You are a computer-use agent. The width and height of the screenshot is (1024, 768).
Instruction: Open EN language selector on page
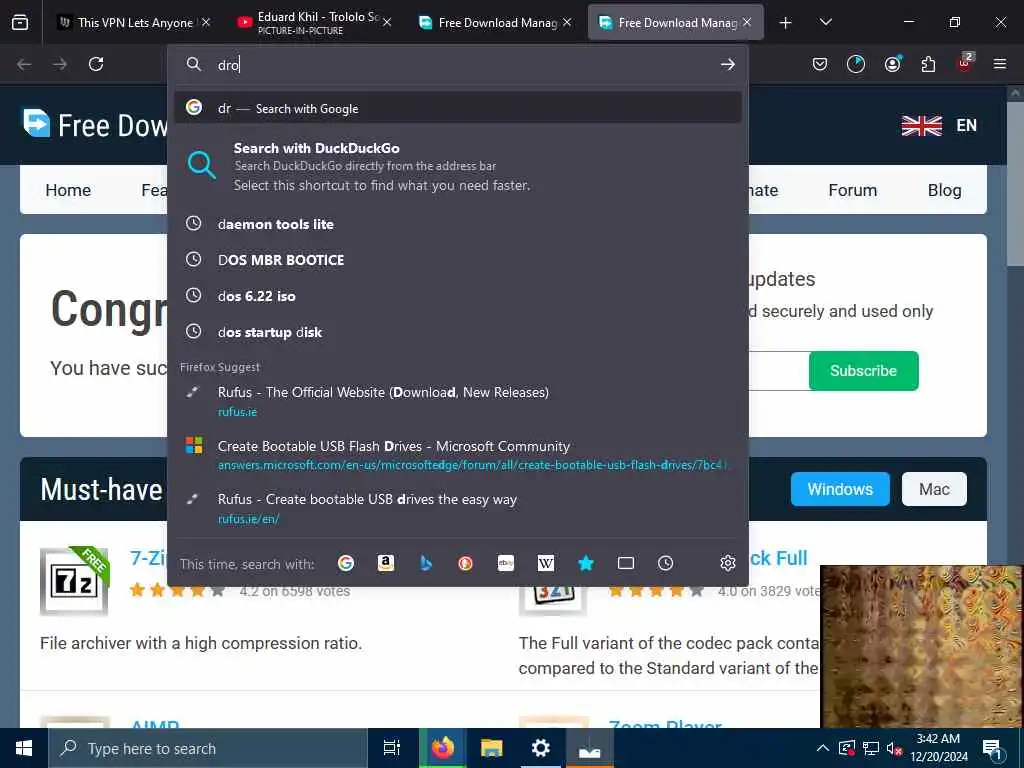tap(939, 125)
